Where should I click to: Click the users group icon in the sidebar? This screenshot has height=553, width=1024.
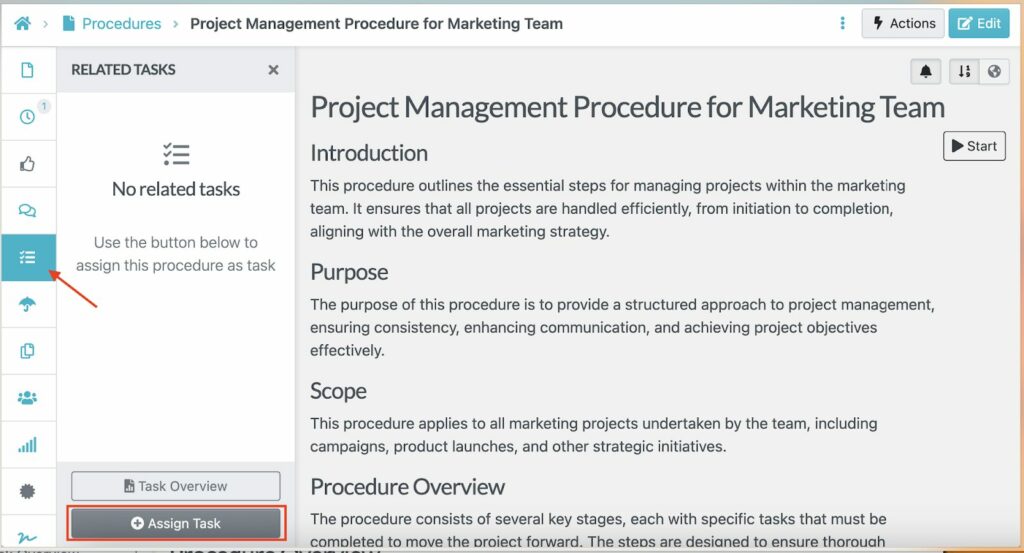[x=28, y=398]
